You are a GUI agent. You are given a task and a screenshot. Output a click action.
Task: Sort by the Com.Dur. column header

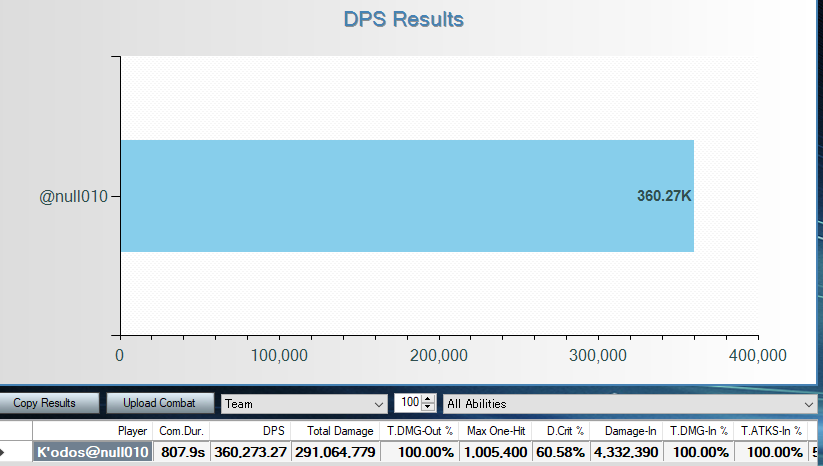click(181, 431)
